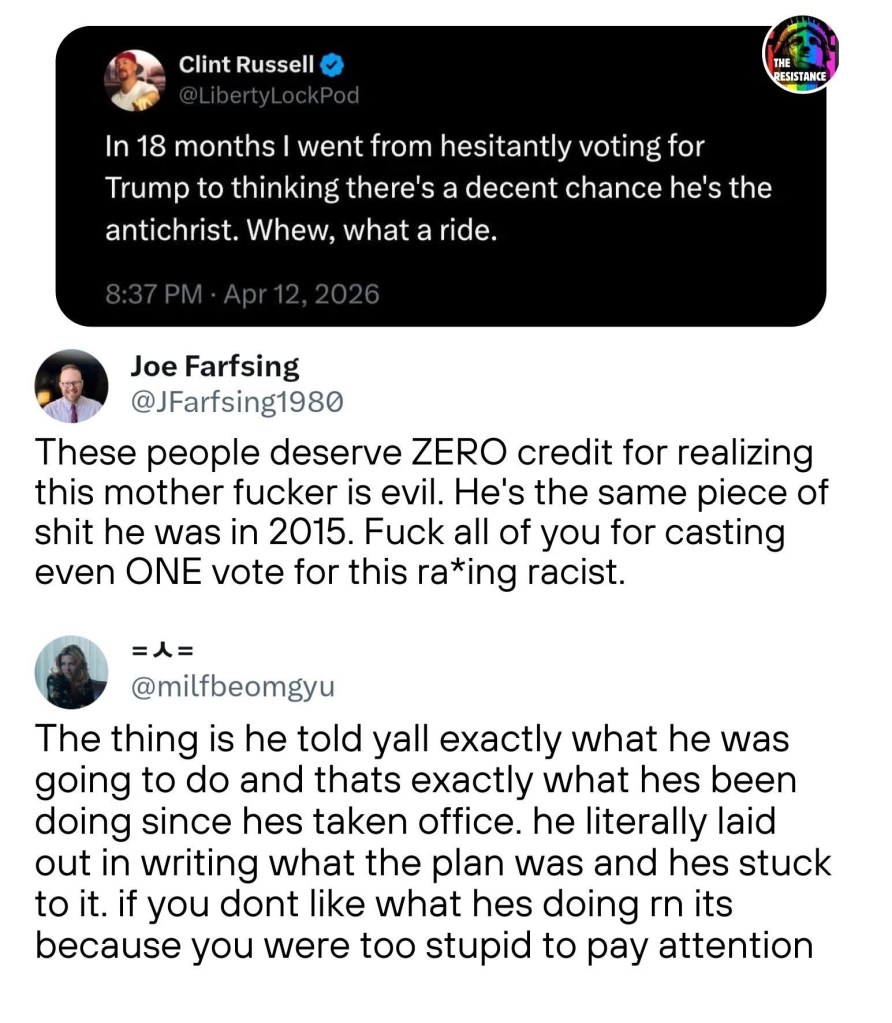Screen dimensions: 892x1023
Task: Click Clint Russell's profile avatar
Action: [x=134, y=80]
